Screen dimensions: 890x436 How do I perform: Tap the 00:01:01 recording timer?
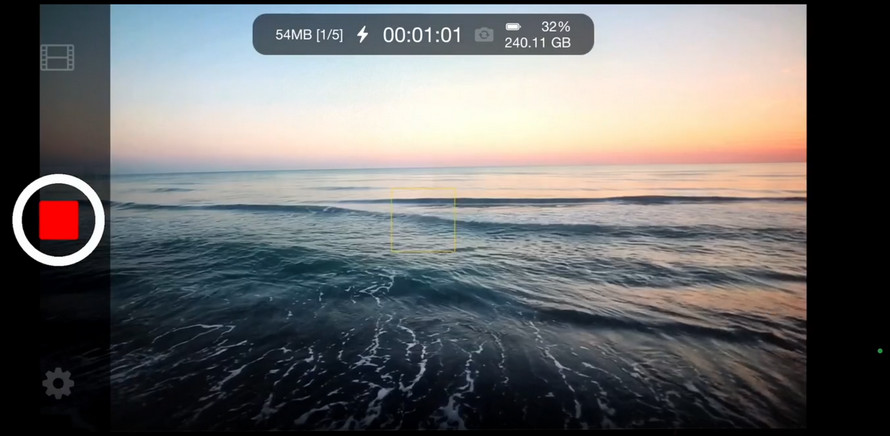(x=422, y=35)
